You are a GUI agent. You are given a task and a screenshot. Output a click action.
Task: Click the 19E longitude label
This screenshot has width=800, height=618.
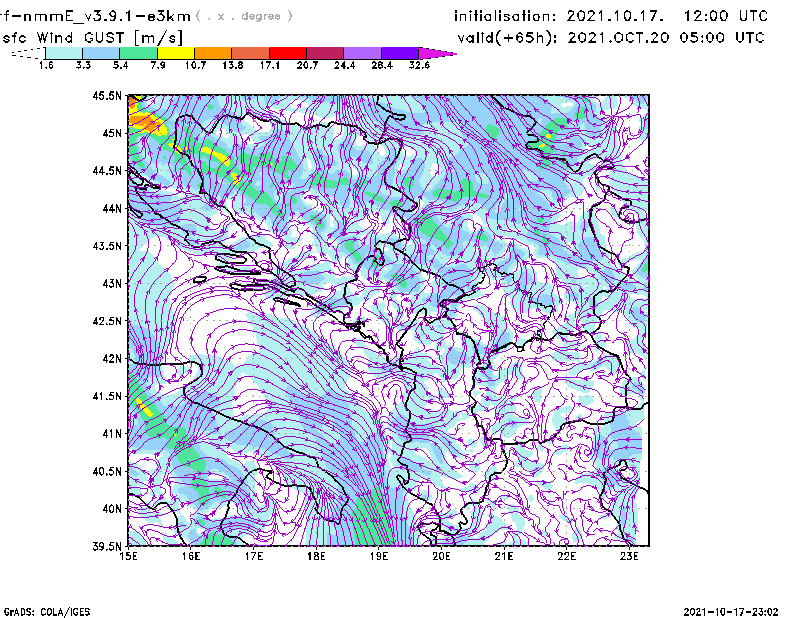tap(379, 556)
